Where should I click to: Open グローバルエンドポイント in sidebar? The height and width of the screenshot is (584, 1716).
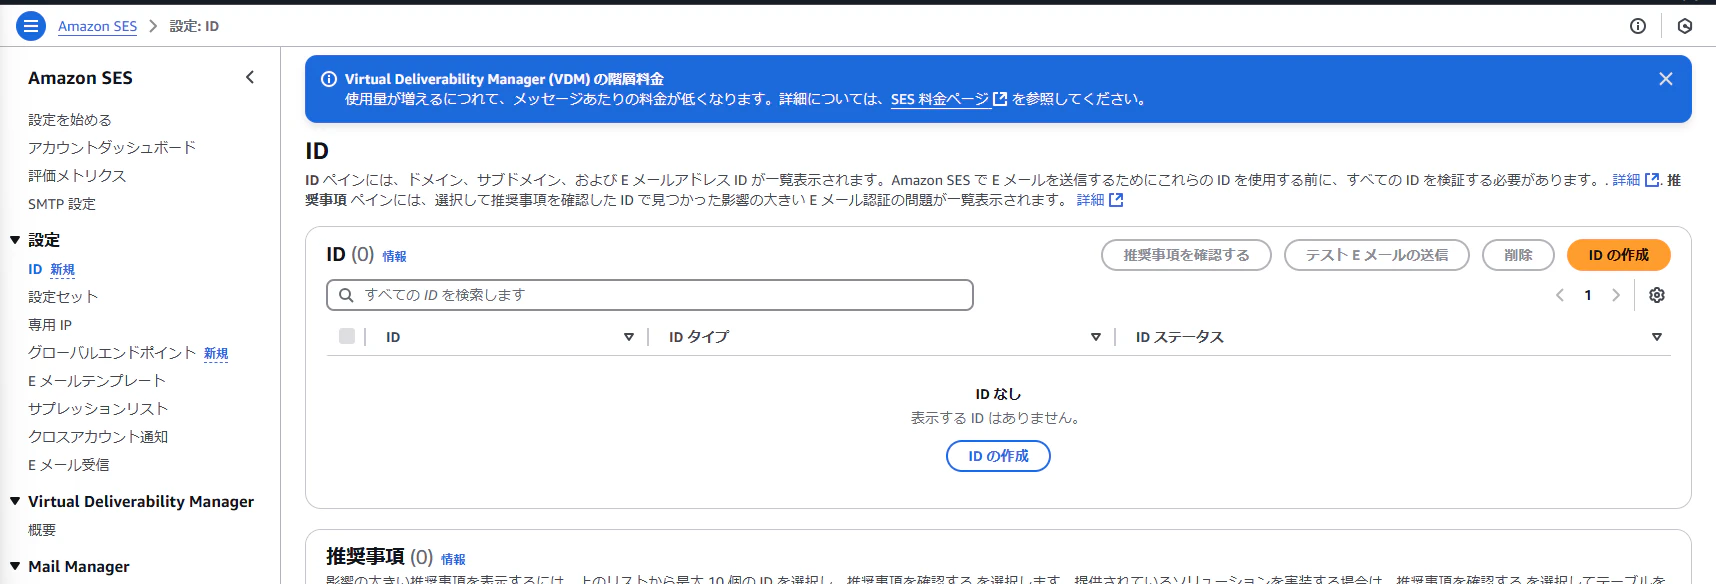pos(112,353)
